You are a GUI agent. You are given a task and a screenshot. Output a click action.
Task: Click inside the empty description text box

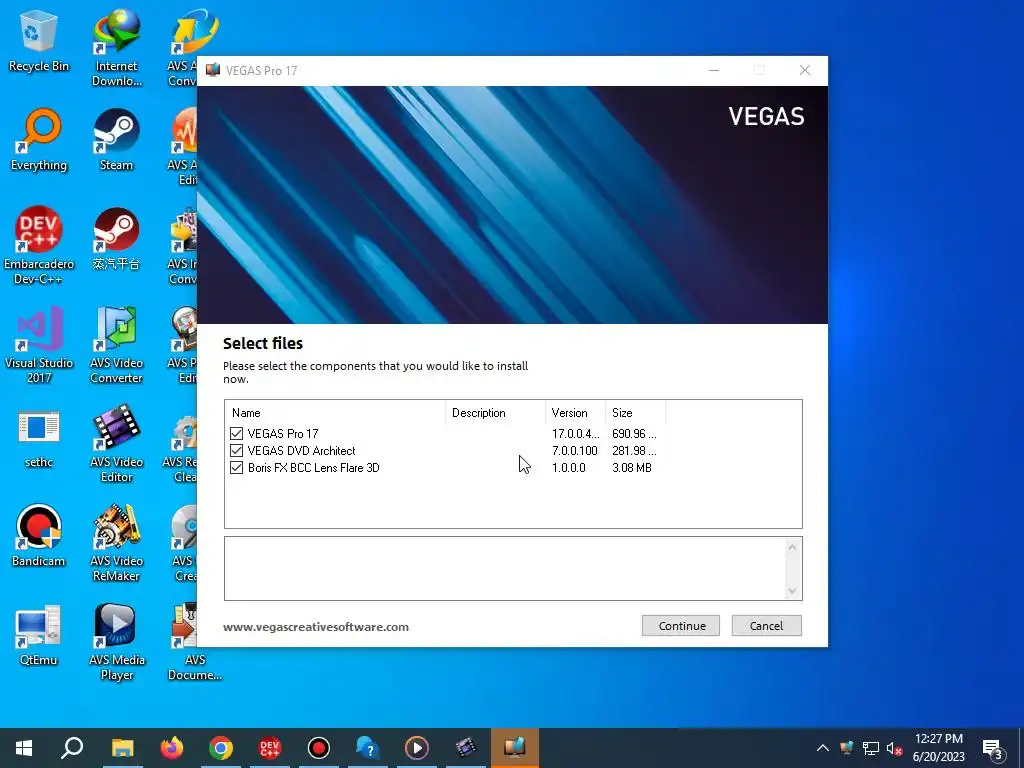point(504,568)
